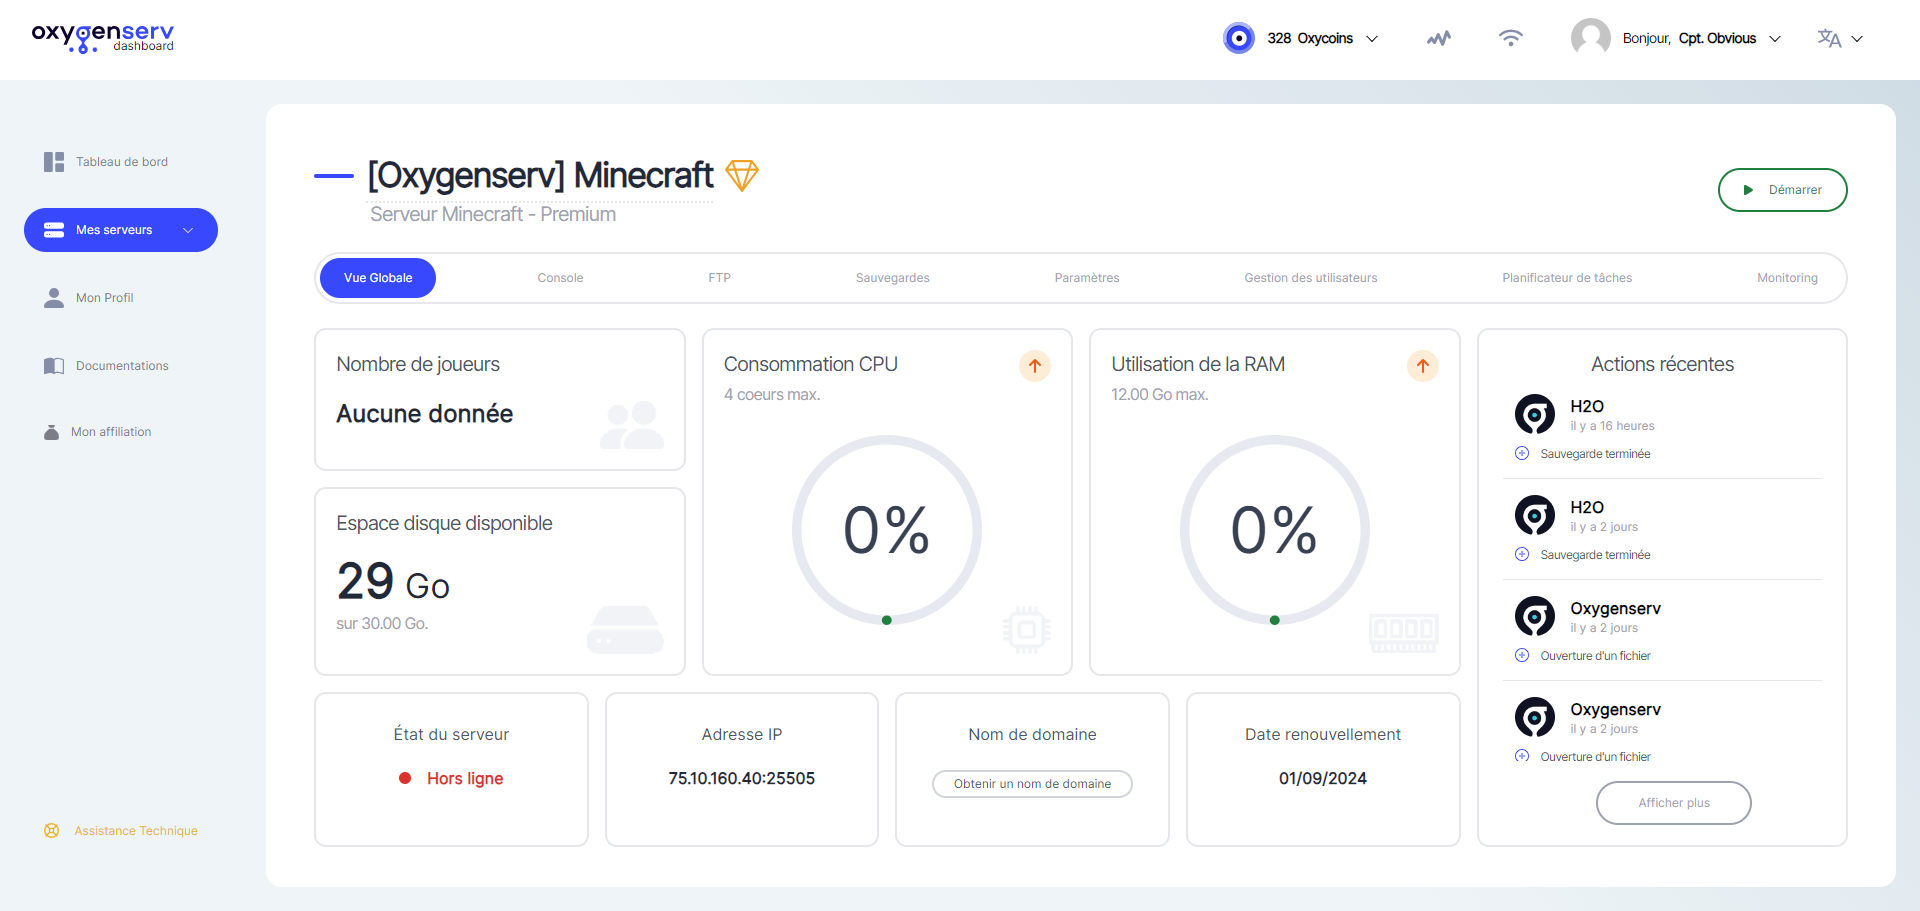1920x911 pixels.
Task: Click the wifi status icon in header
Action: pos(1511,38)
